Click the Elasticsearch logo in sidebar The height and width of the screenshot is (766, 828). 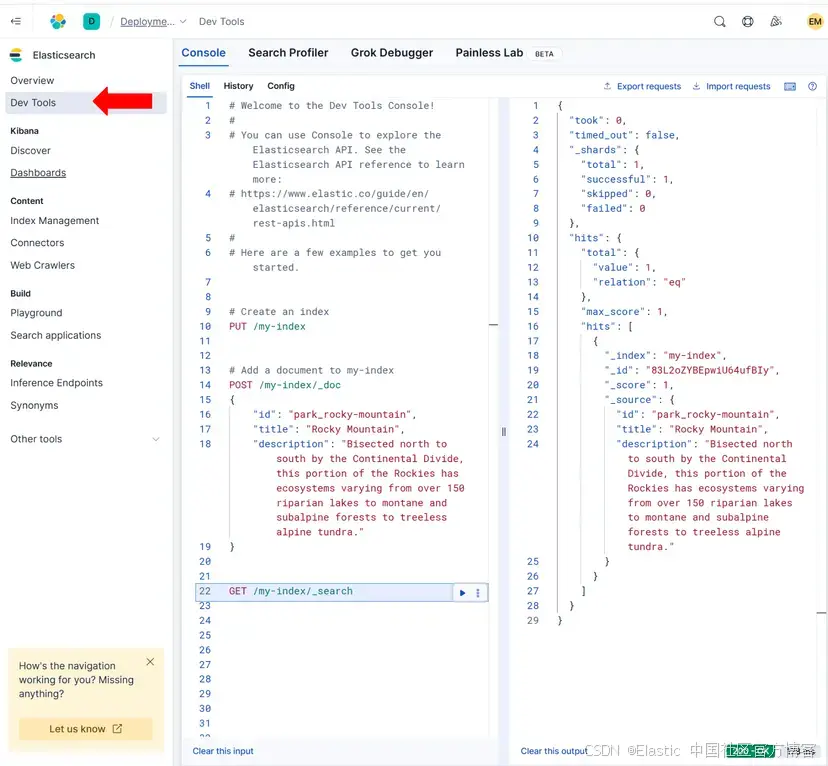click(16, 55)
